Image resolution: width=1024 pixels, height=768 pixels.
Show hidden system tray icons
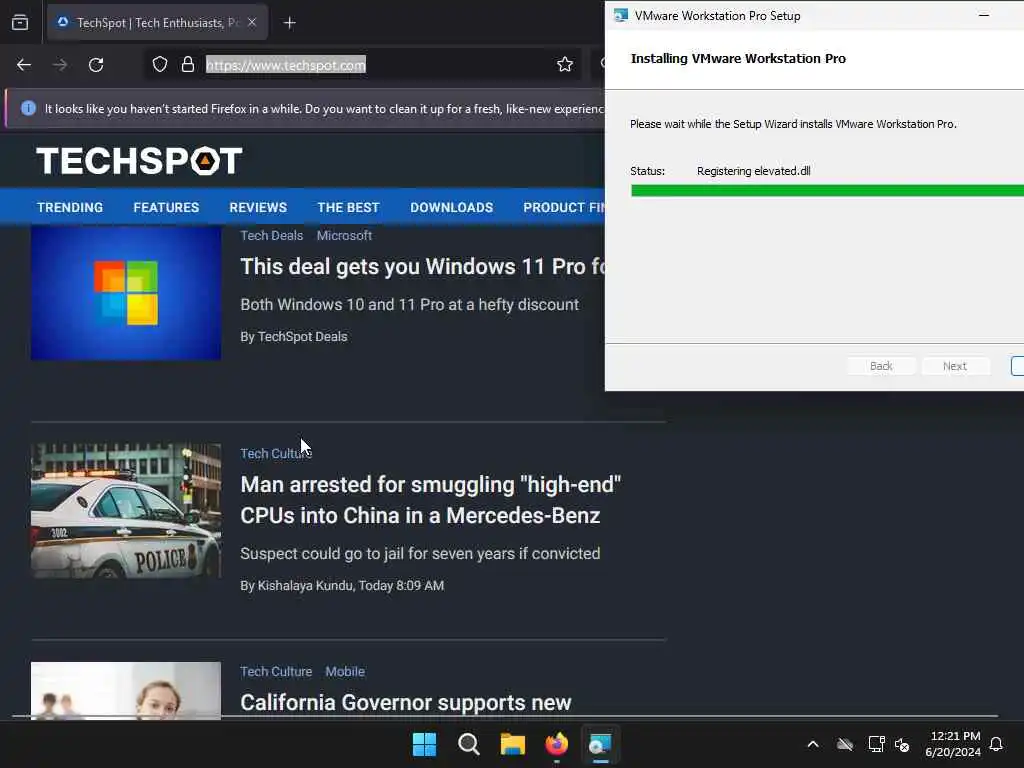[813, 744]
